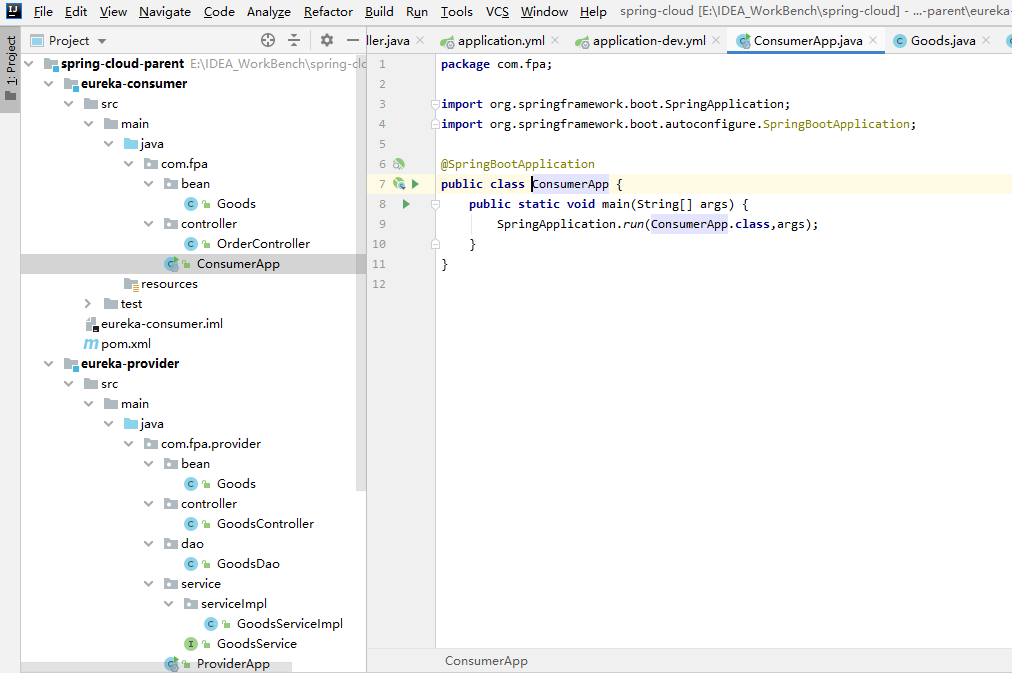Expand the test folder
1012x673 pixels.
pos(89,304)
